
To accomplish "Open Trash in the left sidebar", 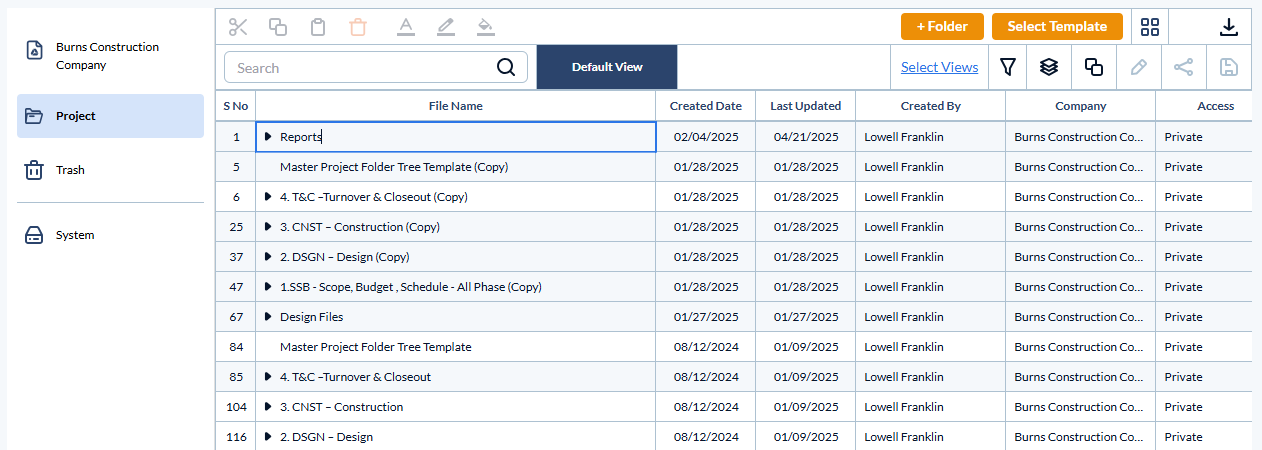I will pyautogui.click(x=70, y=170).
